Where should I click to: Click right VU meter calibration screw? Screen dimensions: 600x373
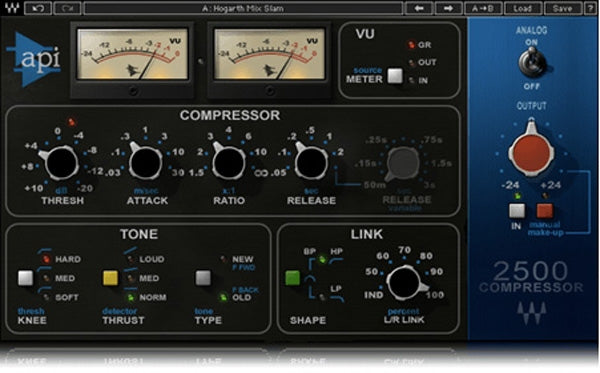(270, 91)
